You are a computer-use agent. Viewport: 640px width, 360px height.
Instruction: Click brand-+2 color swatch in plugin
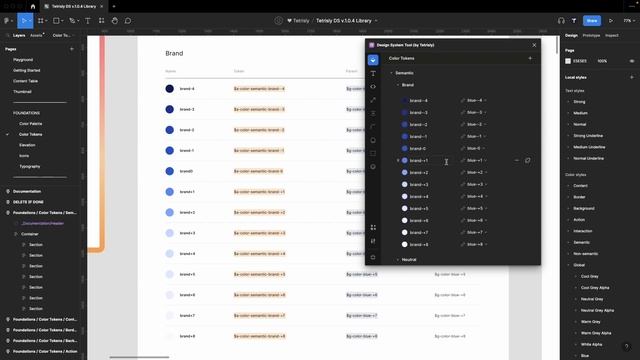[x=404, y=173]
